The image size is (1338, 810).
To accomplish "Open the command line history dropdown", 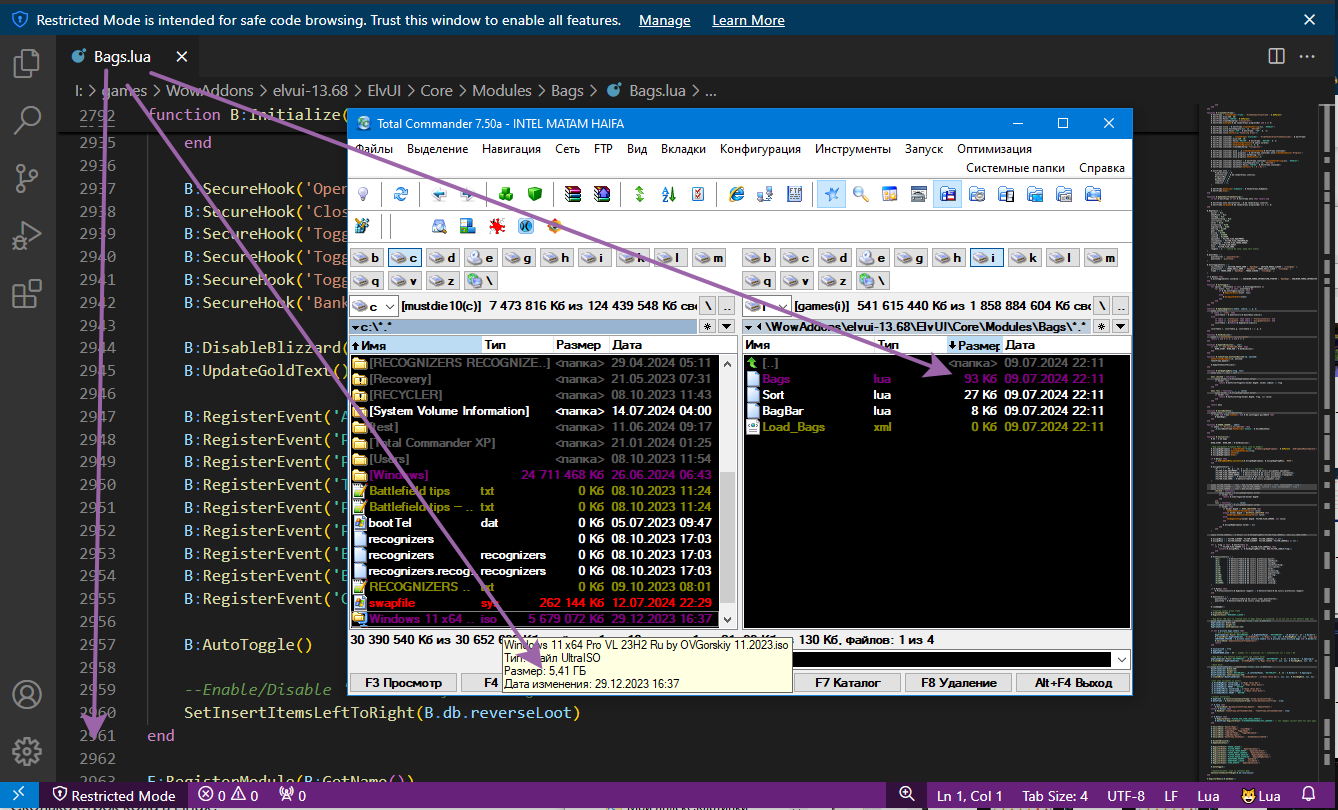I will coord(1121,659).
